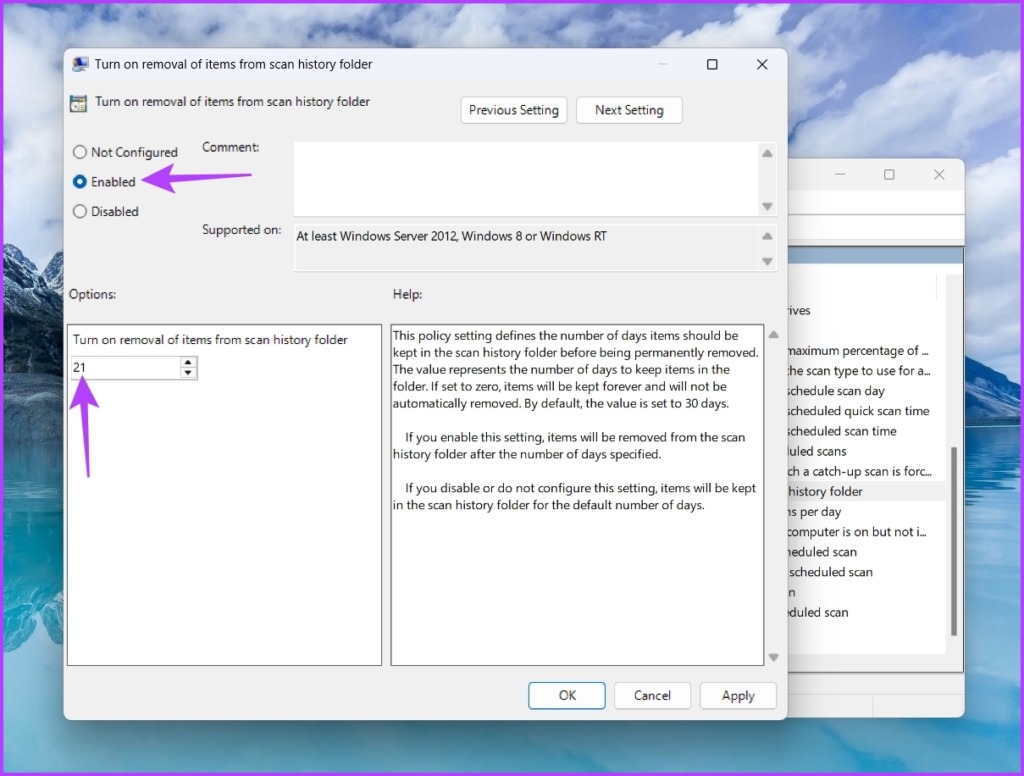This screenshot has height=776, width=1024.
Task: Click the Previous Setting button
Action: click(x=513, y=110)
